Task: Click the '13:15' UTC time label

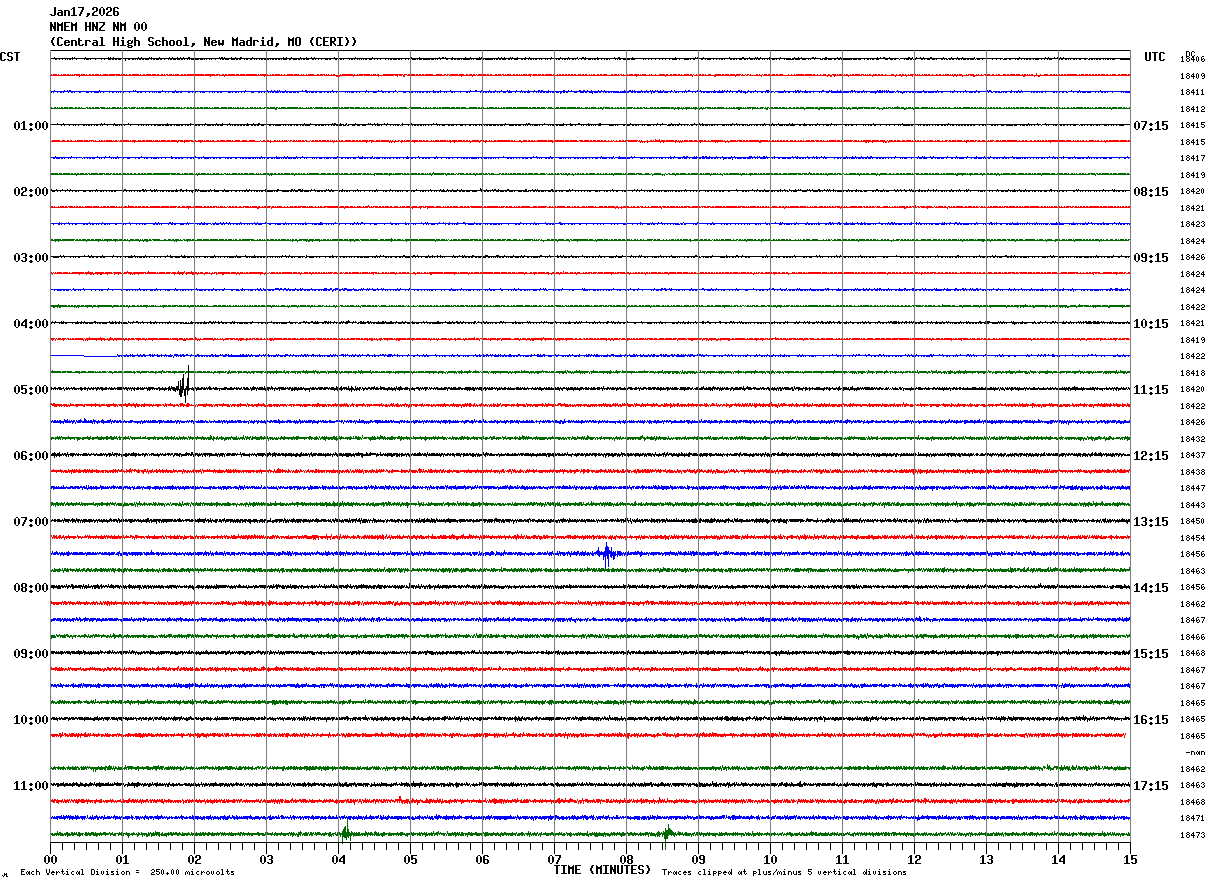Action: pyautogui.click(x=1151, y=522)
